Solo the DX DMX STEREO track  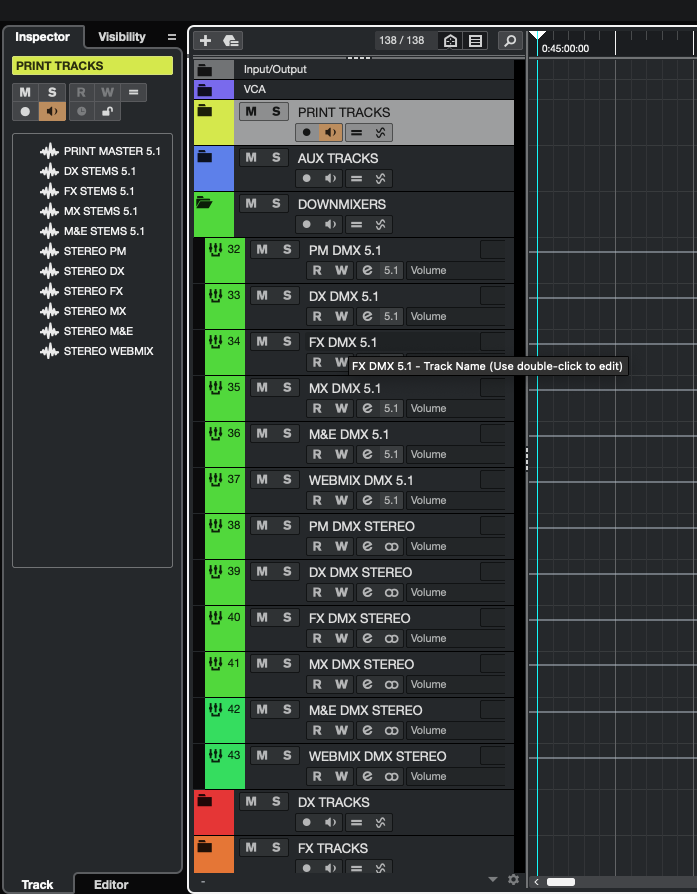click(x=287, y=571)
